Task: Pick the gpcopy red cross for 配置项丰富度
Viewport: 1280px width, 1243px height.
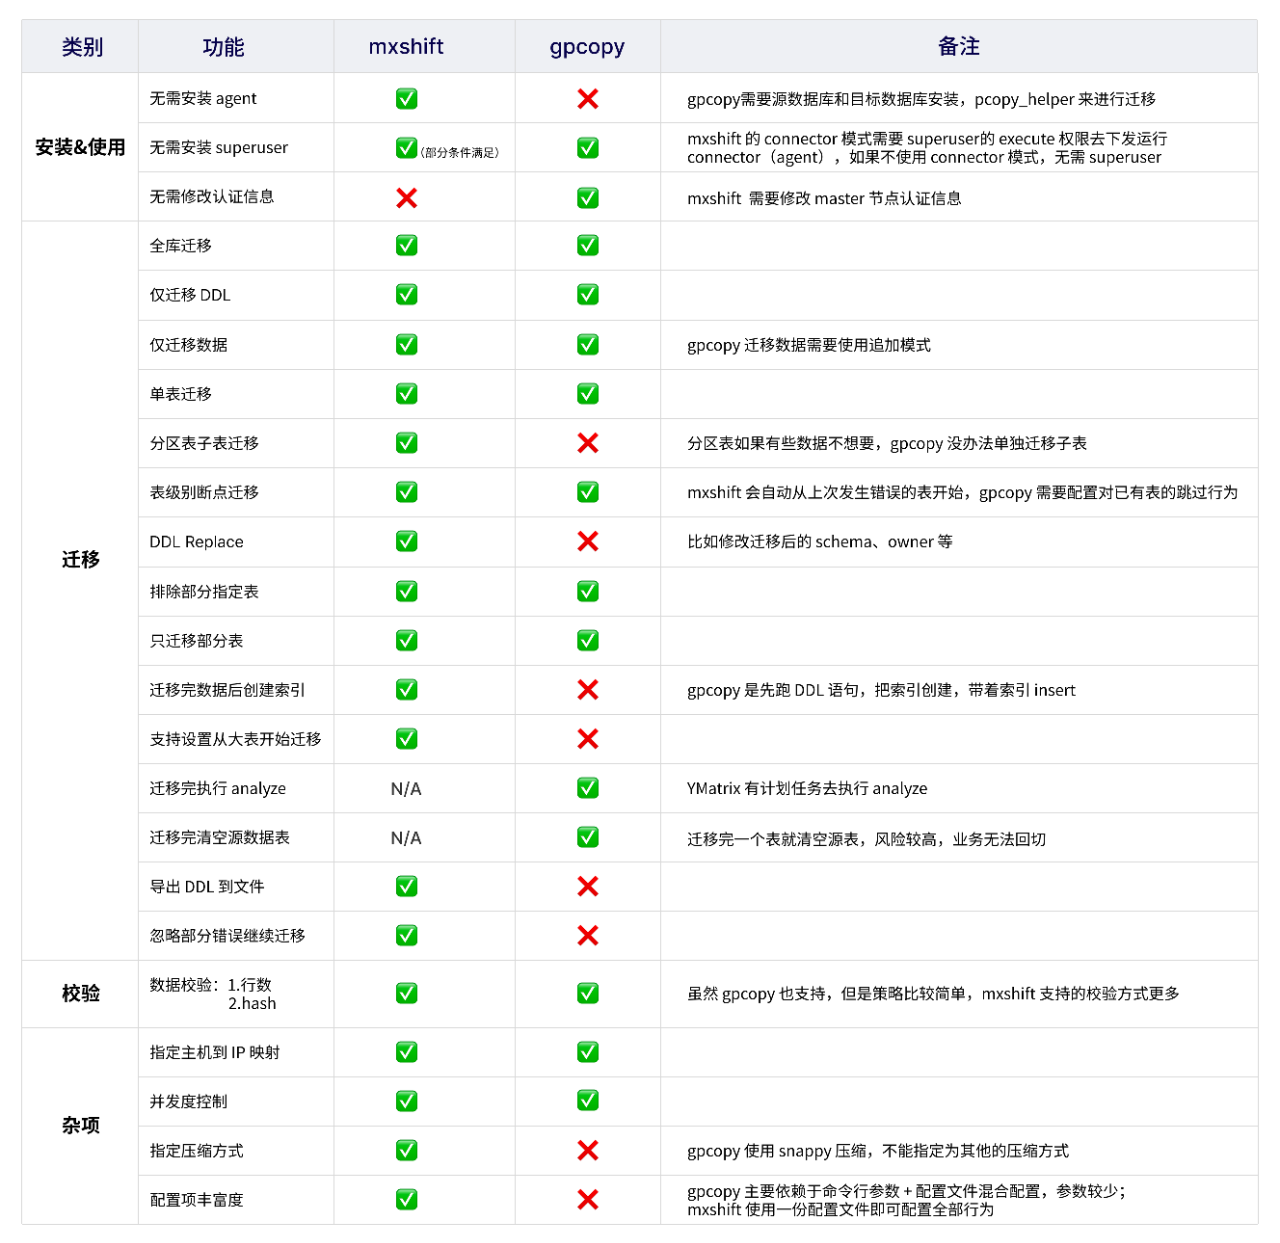Action: (588, 1199)
